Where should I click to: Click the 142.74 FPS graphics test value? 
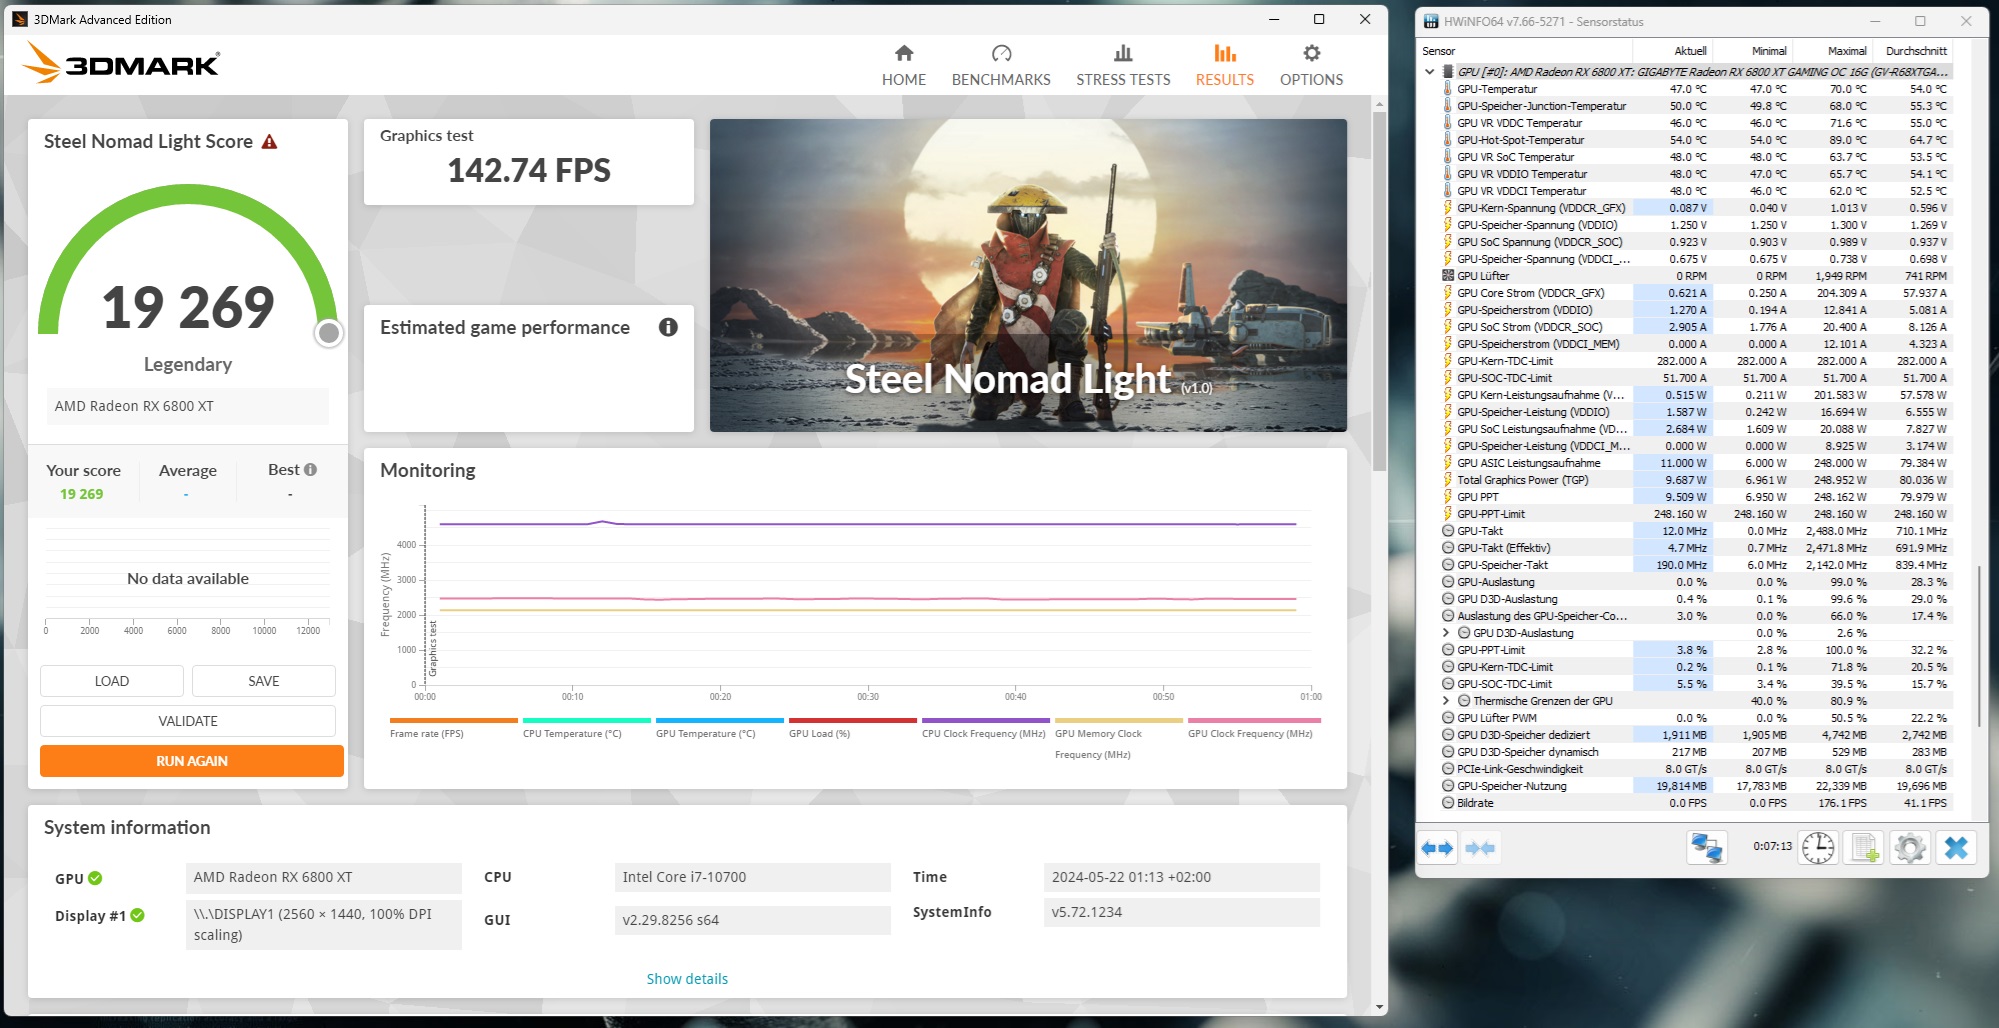point(529,171)
